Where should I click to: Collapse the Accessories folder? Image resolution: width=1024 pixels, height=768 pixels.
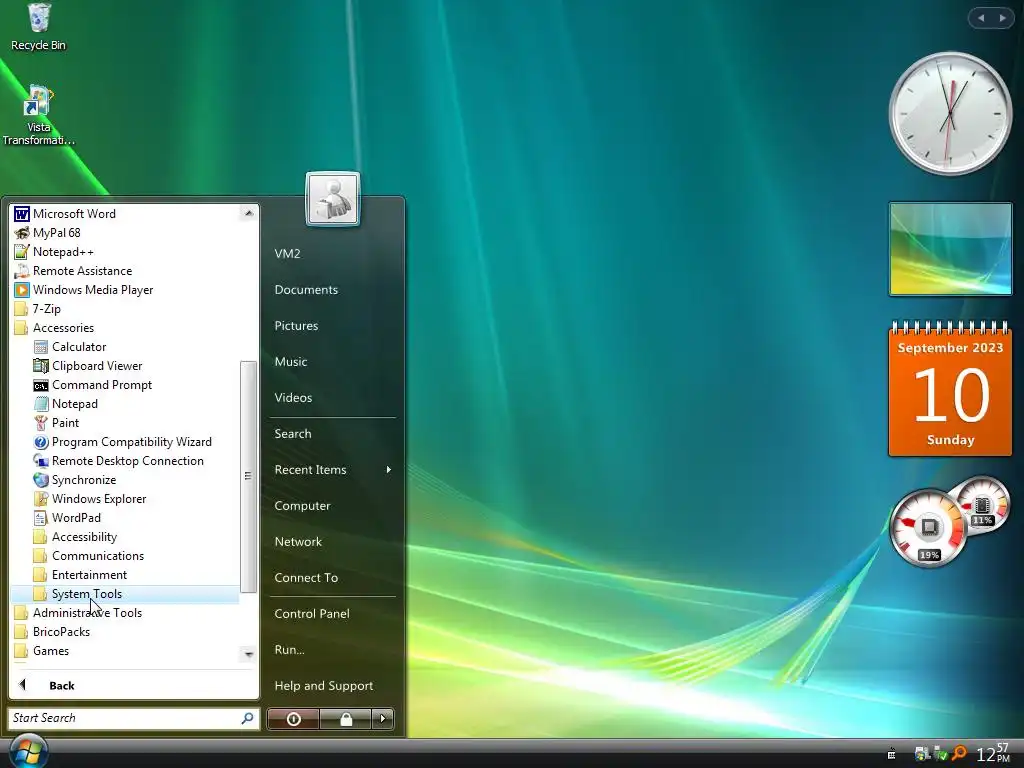click(54, 327)
